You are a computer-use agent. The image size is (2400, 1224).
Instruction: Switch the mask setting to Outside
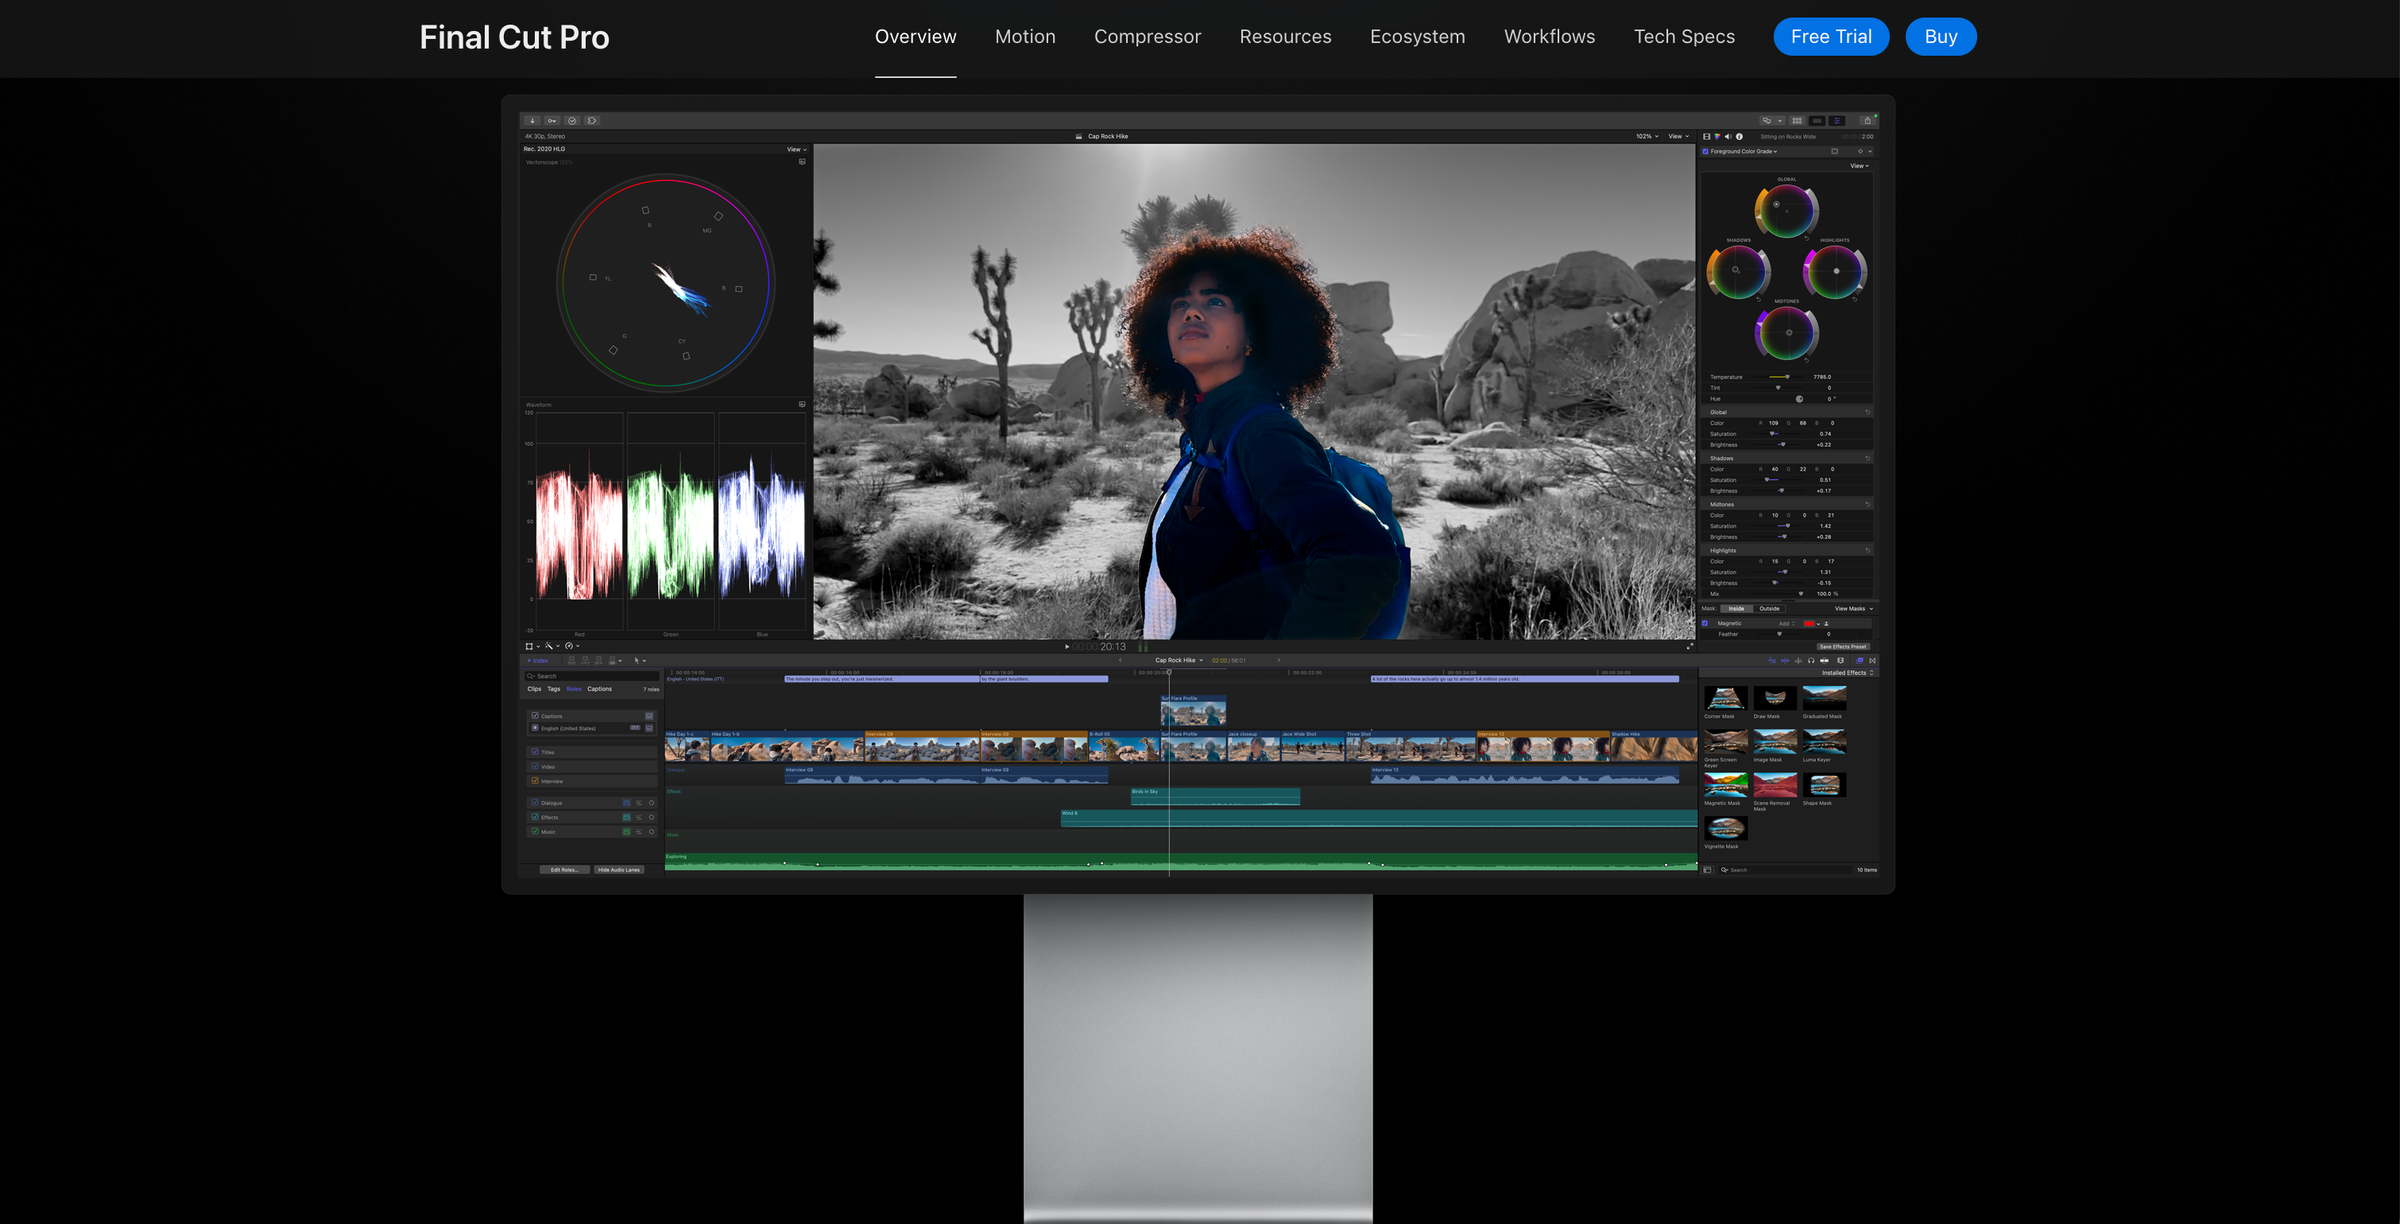(1769, 609)
